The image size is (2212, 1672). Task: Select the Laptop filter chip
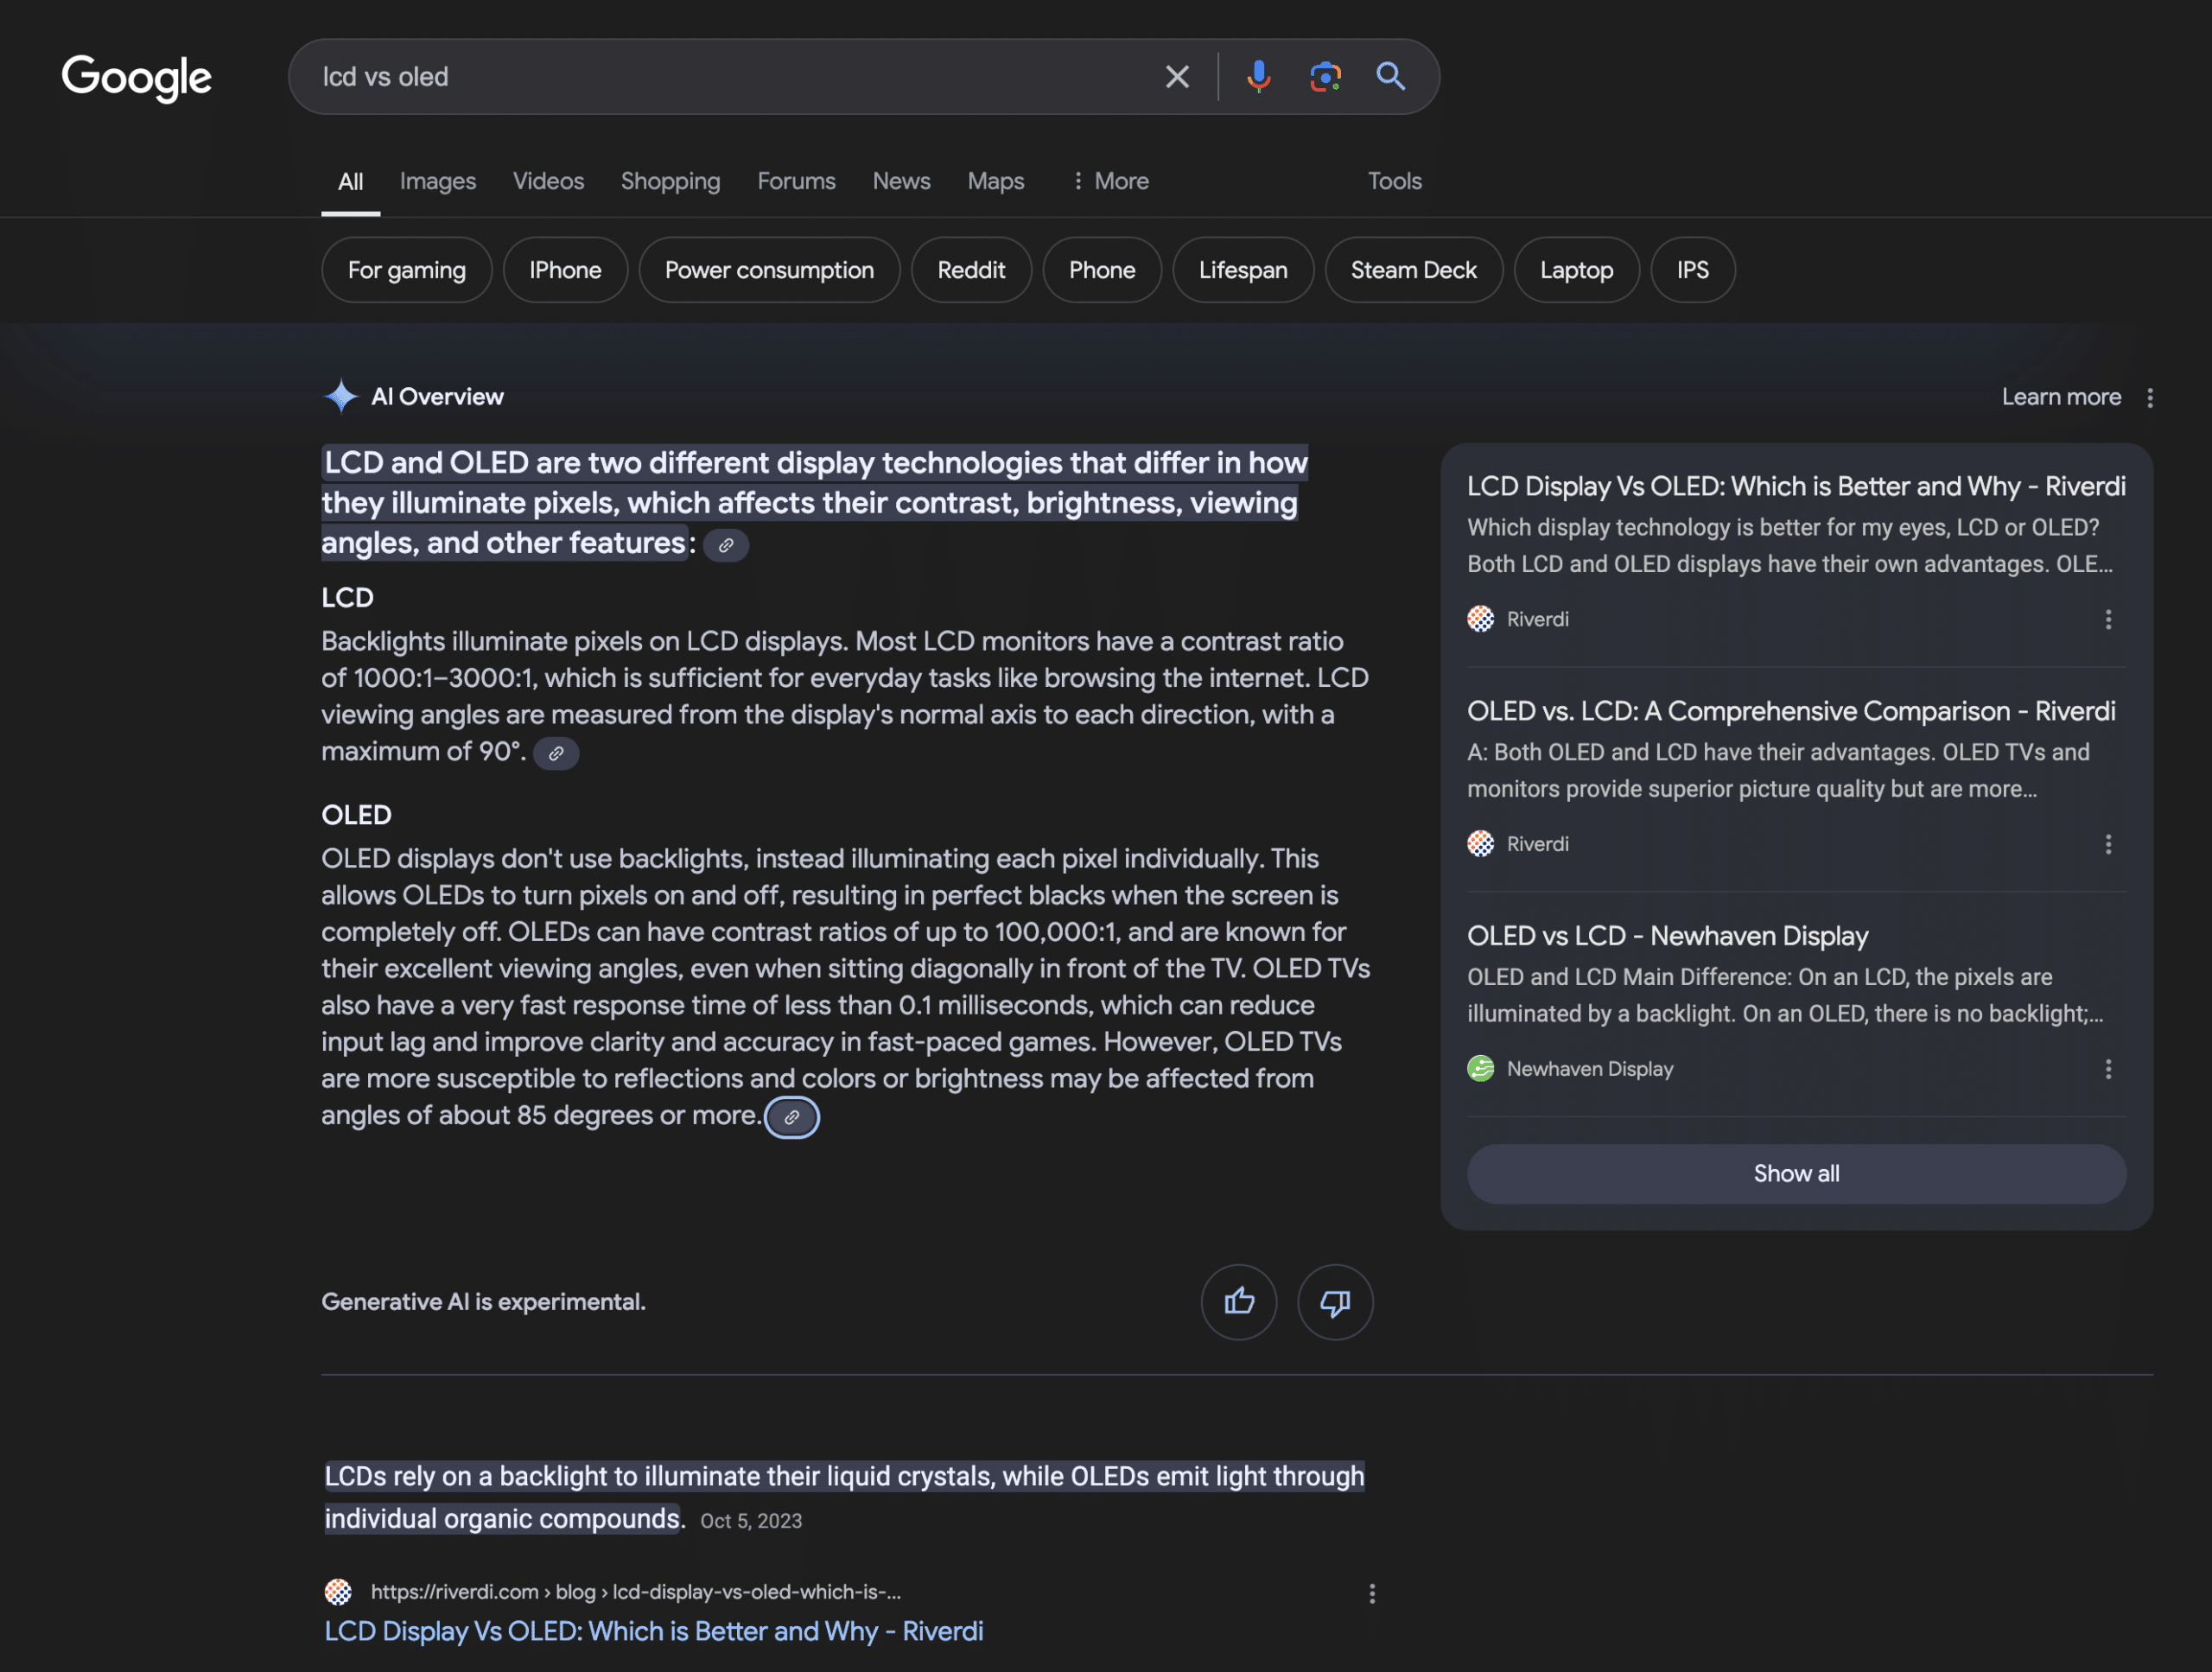click(1576, 270)
